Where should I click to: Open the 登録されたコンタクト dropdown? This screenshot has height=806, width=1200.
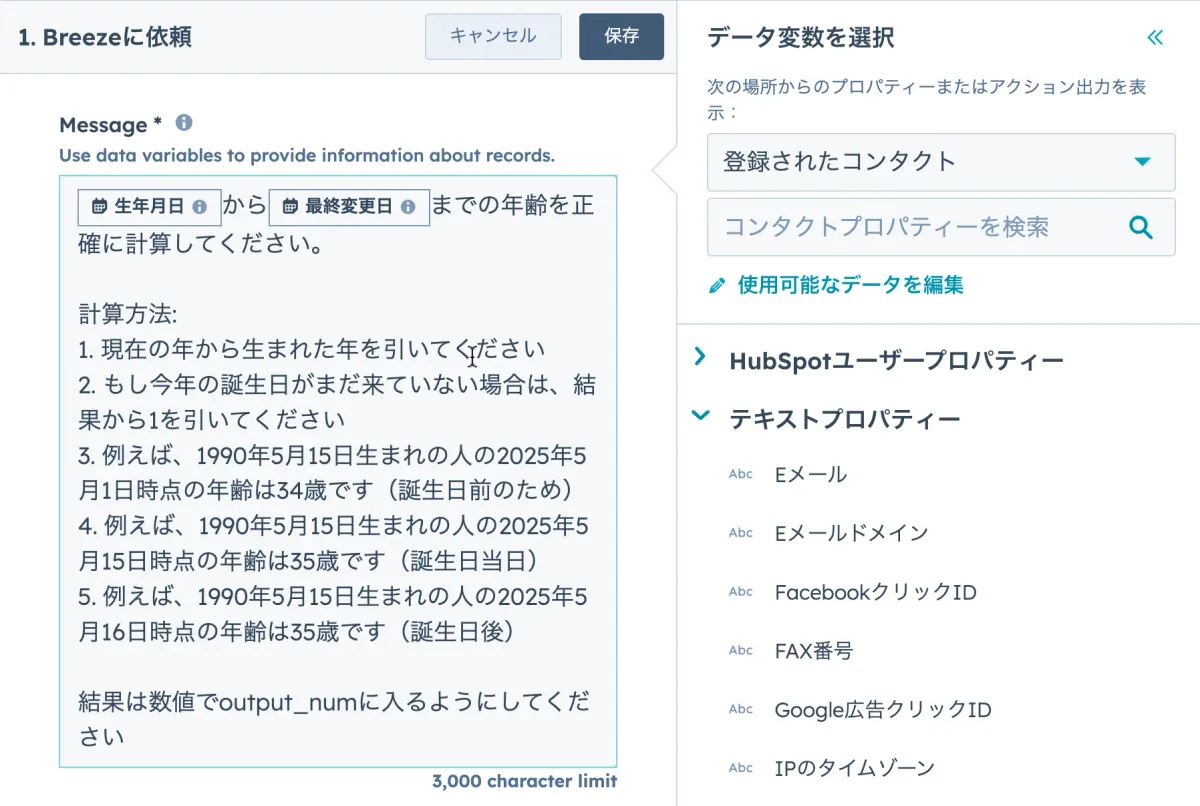(x=940, y=162)
